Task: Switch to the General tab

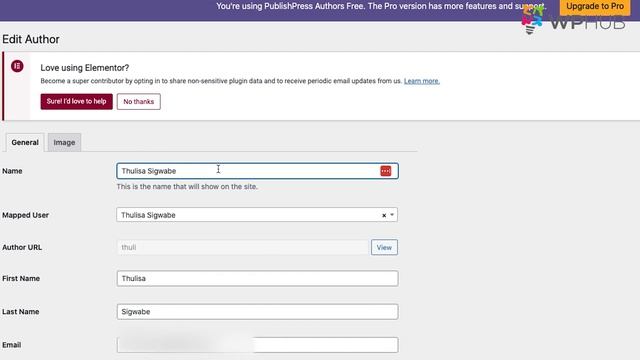Action: pos(25,142)
